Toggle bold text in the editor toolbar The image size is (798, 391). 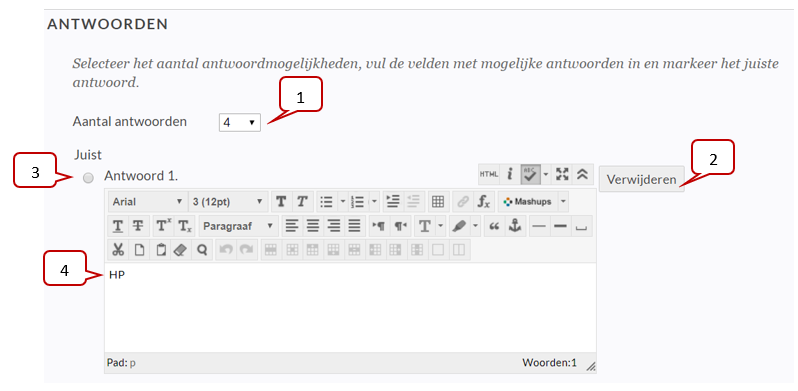tap(280, 202)
